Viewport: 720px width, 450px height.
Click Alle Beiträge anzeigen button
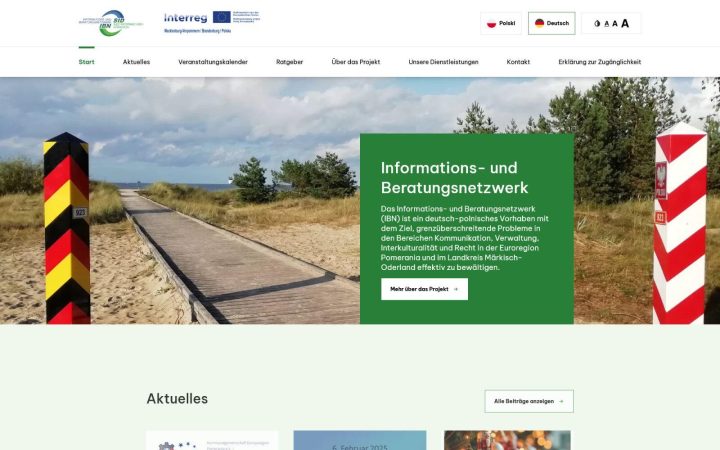529,401
